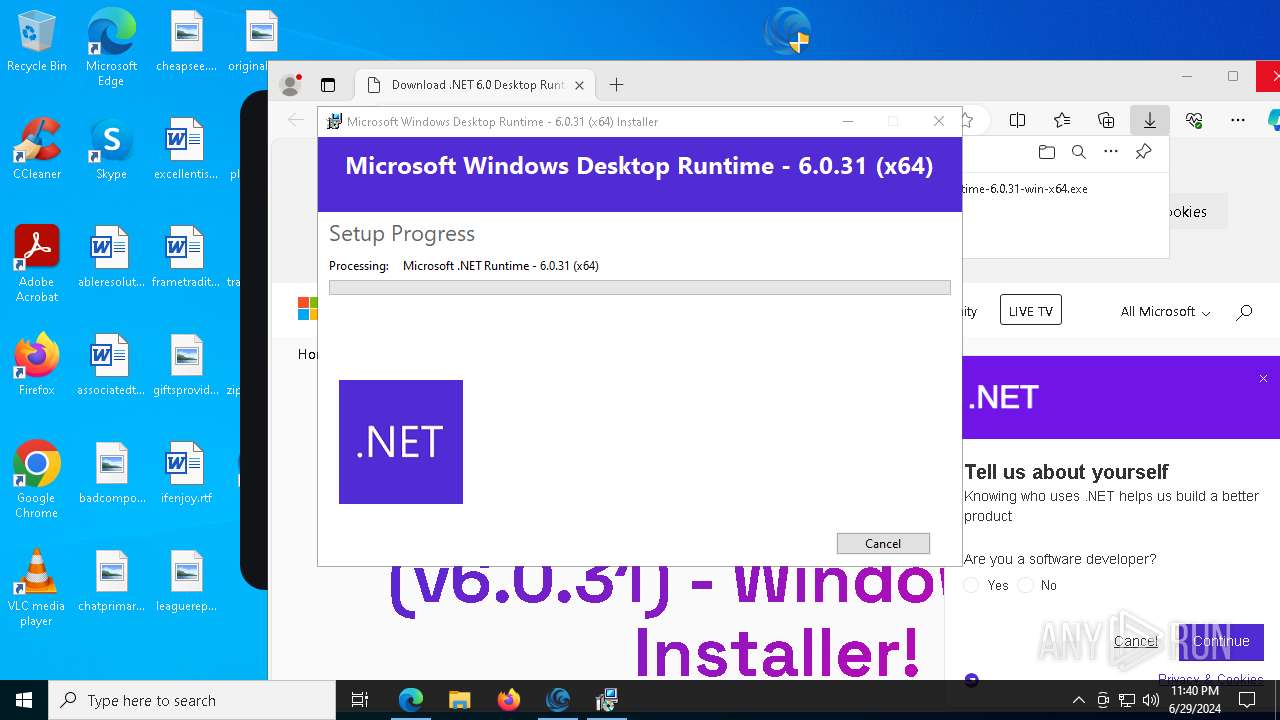Open VLC media player desktop shortcut
Screen dimensions: 1280x720
pos(37,587)
